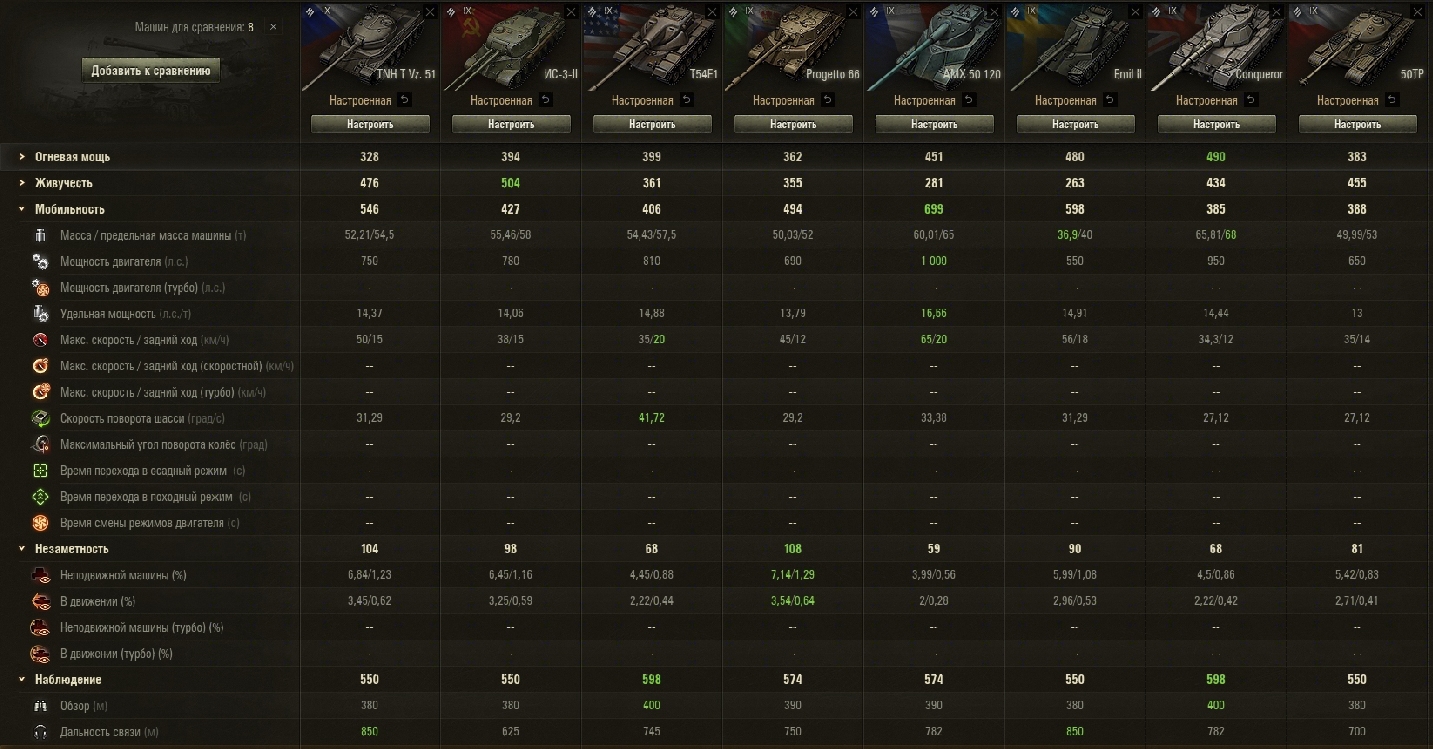The width and height of the screenshot is (1433, 749).
Task: Click the Добавить к сравнению button
Action: pyautogui.click(x=150, y=71)
